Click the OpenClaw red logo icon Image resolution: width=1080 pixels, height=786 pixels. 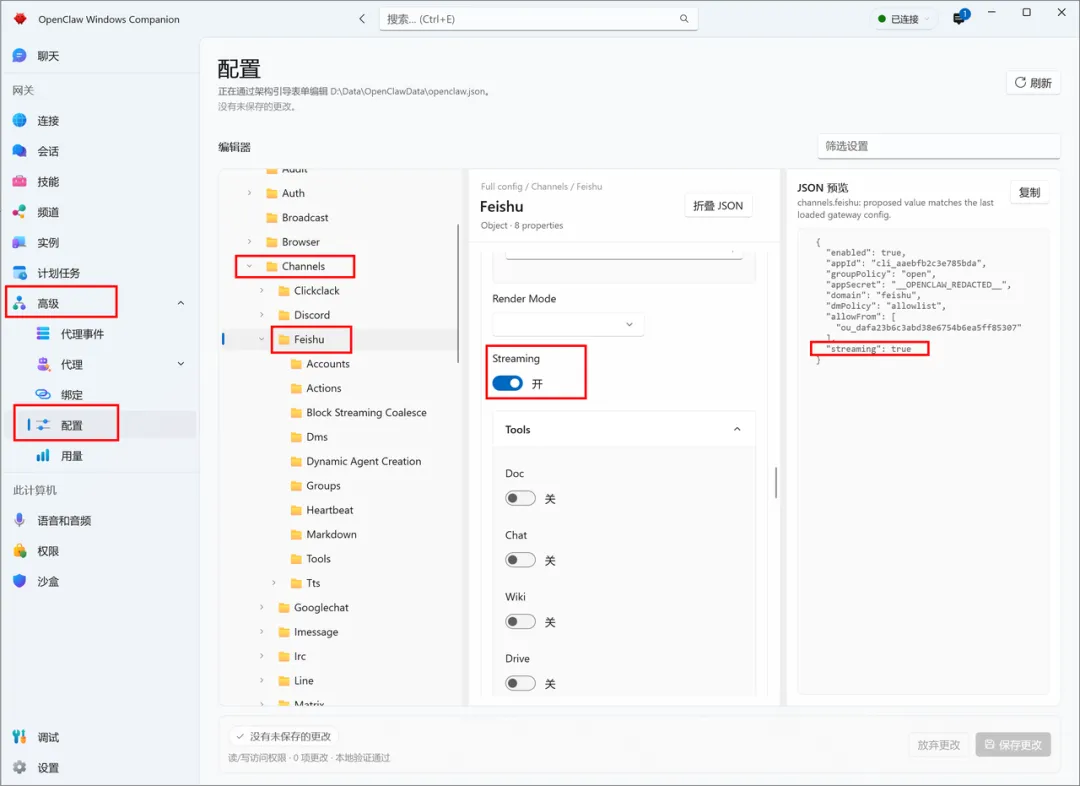(20, 19)
